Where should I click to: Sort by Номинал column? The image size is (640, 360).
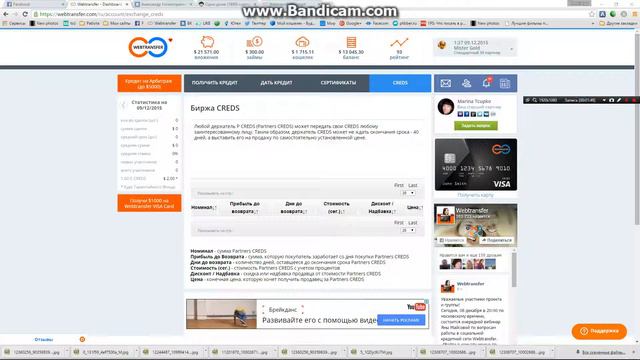tap(203, 208)
